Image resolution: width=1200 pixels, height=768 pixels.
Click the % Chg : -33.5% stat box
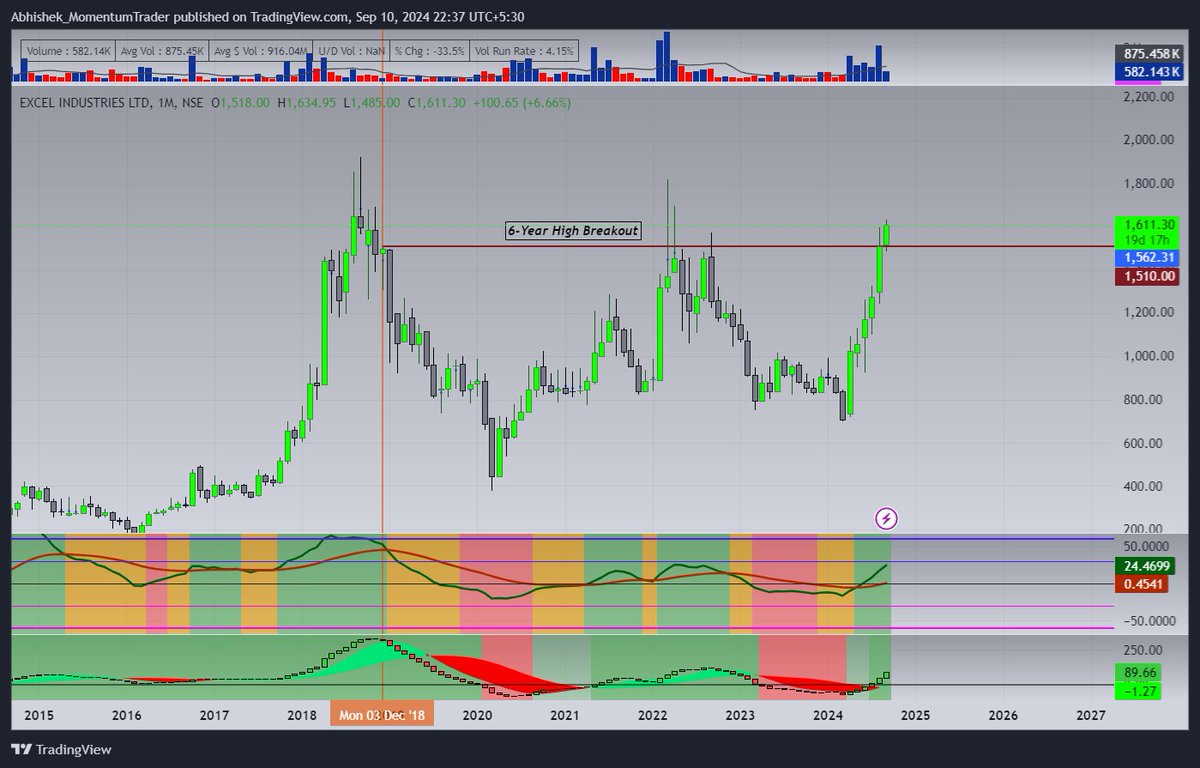click(x=431, y=50)
